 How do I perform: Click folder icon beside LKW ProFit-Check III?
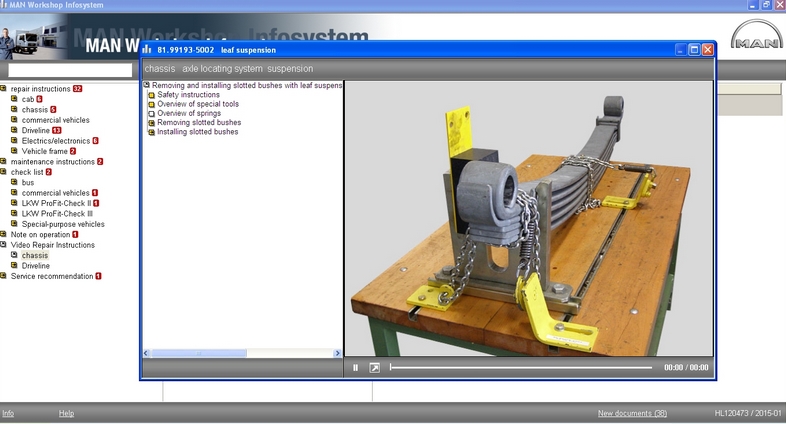[x=15, y=214]
